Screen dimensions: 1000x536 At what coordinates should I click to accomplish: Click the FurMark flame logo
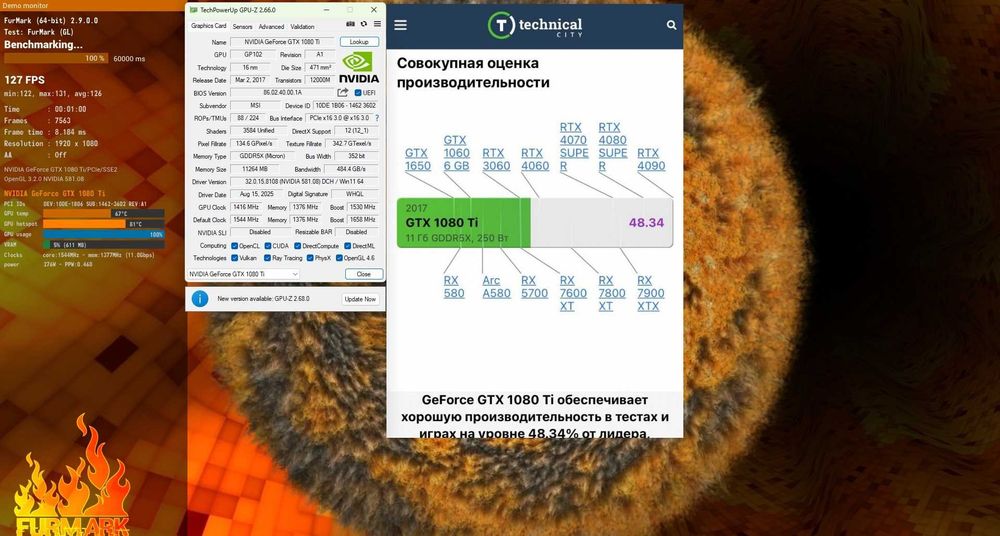(x=72, y=475)
